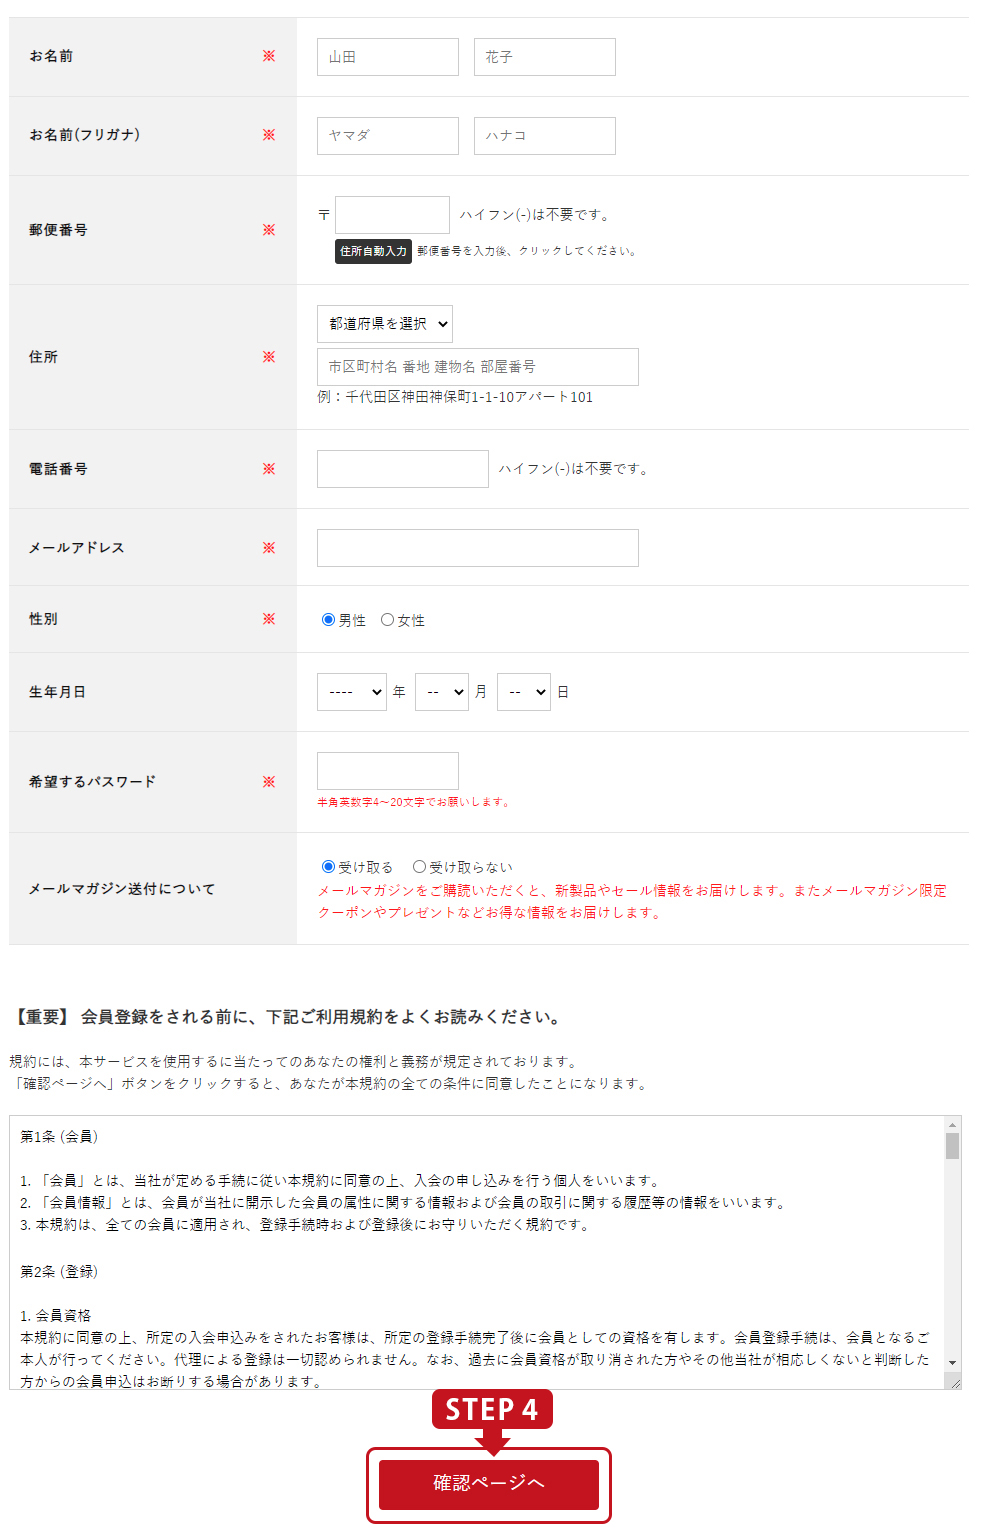The height and width of the screenshot is (1528, 981).
Task: Click the last name field showing 山田
Action: click(388, 57)
